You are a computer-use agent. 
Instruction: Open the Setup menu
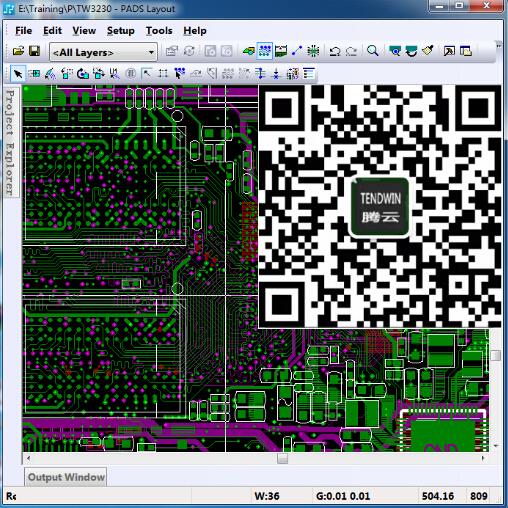[x=121, y=31]
